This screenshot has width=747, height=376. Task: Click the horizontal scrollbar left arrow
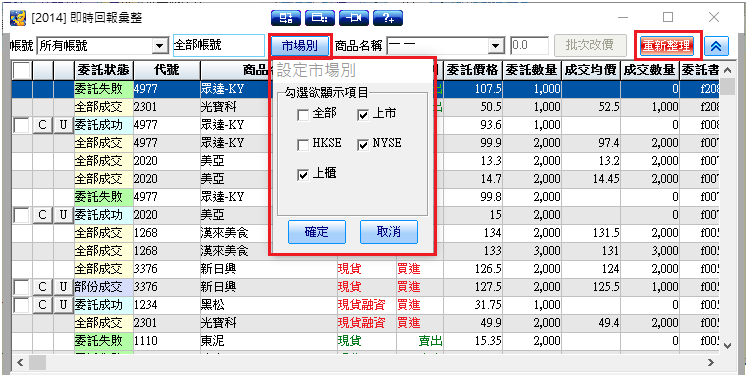pyautogui.click(x=20, y=362)
